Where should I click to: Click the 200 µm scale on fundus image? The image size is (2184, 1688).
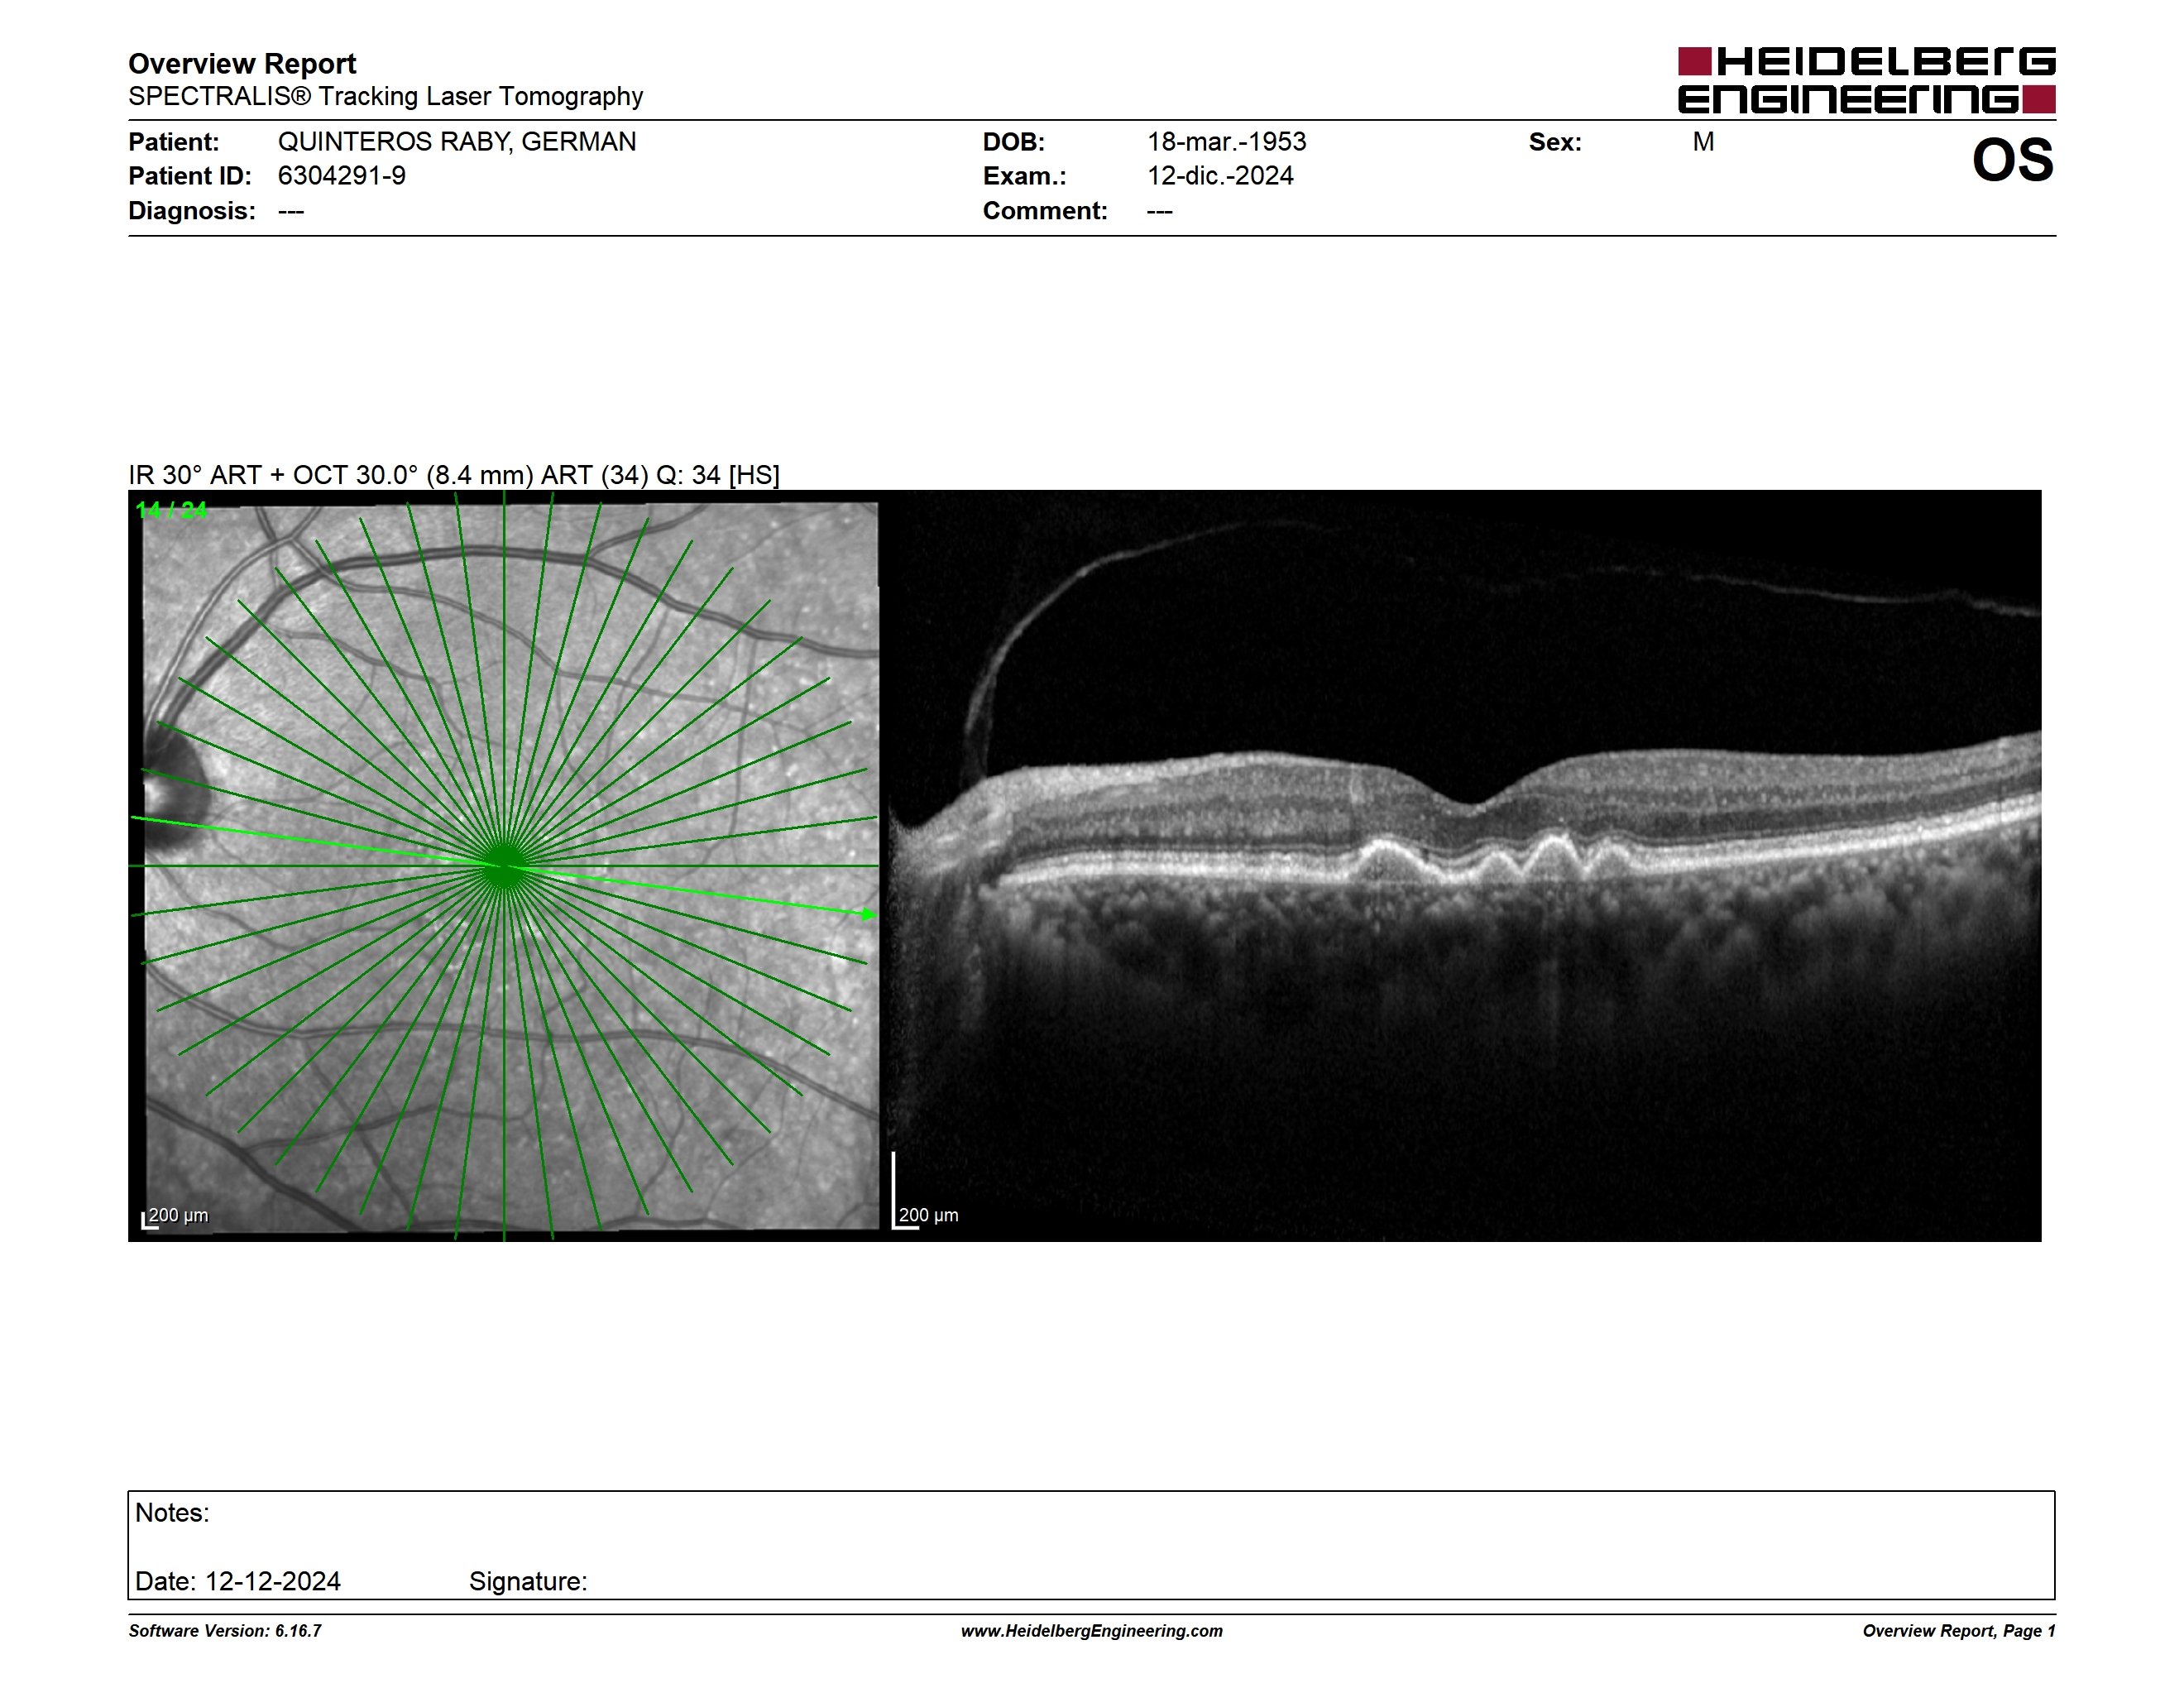(176, 1216)
